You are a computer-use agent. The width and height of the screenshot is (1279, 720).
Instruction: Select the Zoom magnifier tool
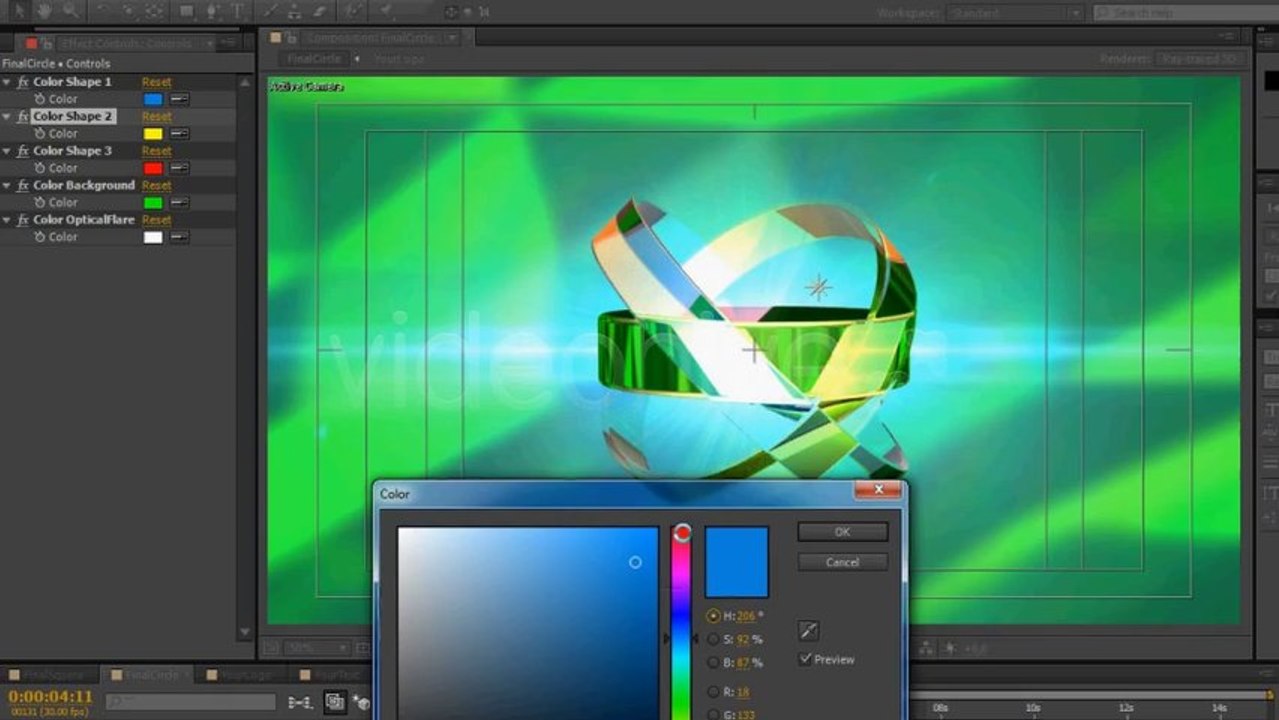71,12
